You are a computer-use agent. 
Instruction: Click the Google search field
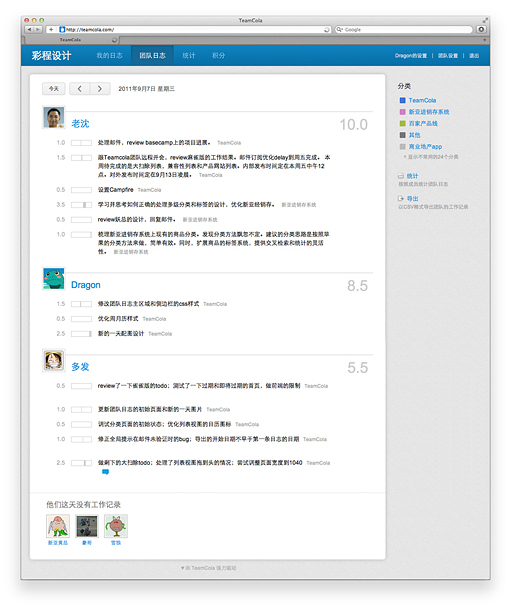click(404, 30)
